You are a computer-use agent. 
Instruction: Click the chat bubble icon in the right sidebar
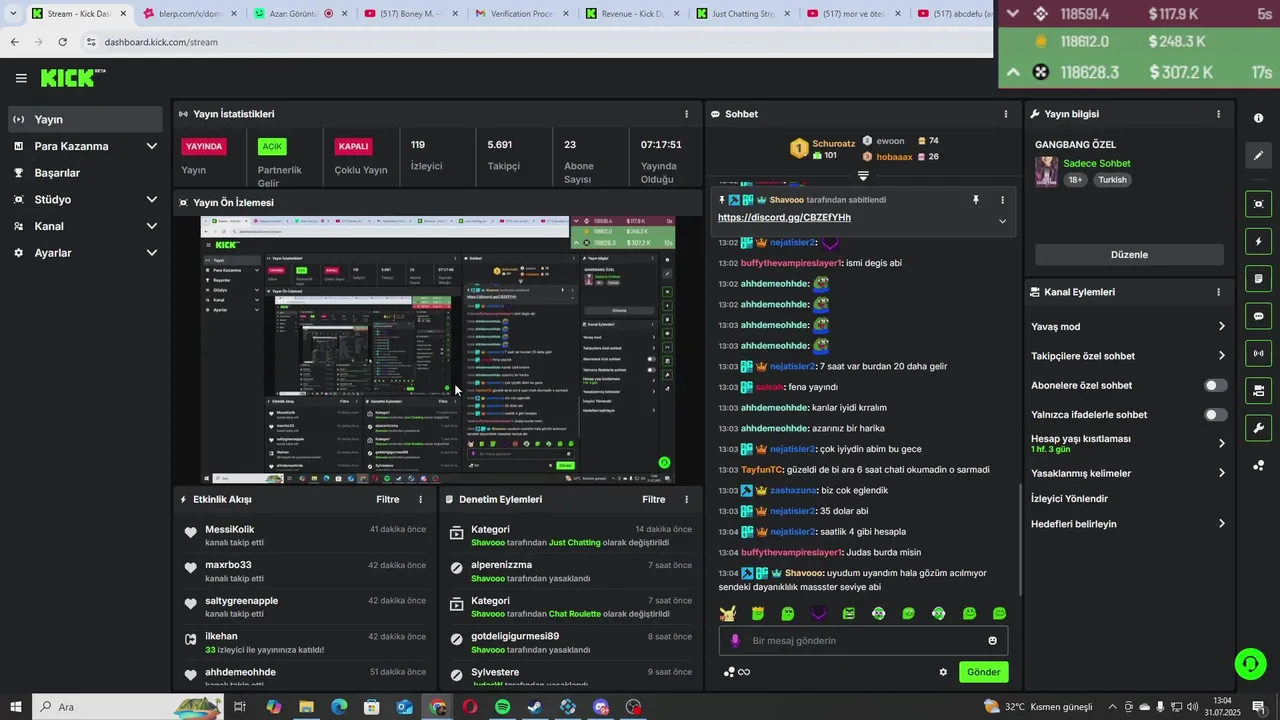pos(1258,316)
